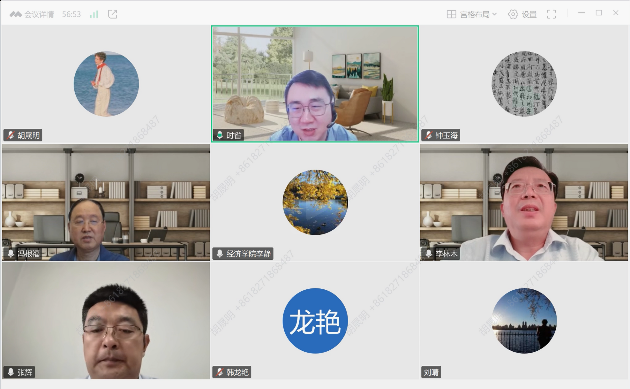Image resolution: width=630 pixels, height=389 pixels.
Task: Select the autumn lake avatar tile
Action: [315, 202]
